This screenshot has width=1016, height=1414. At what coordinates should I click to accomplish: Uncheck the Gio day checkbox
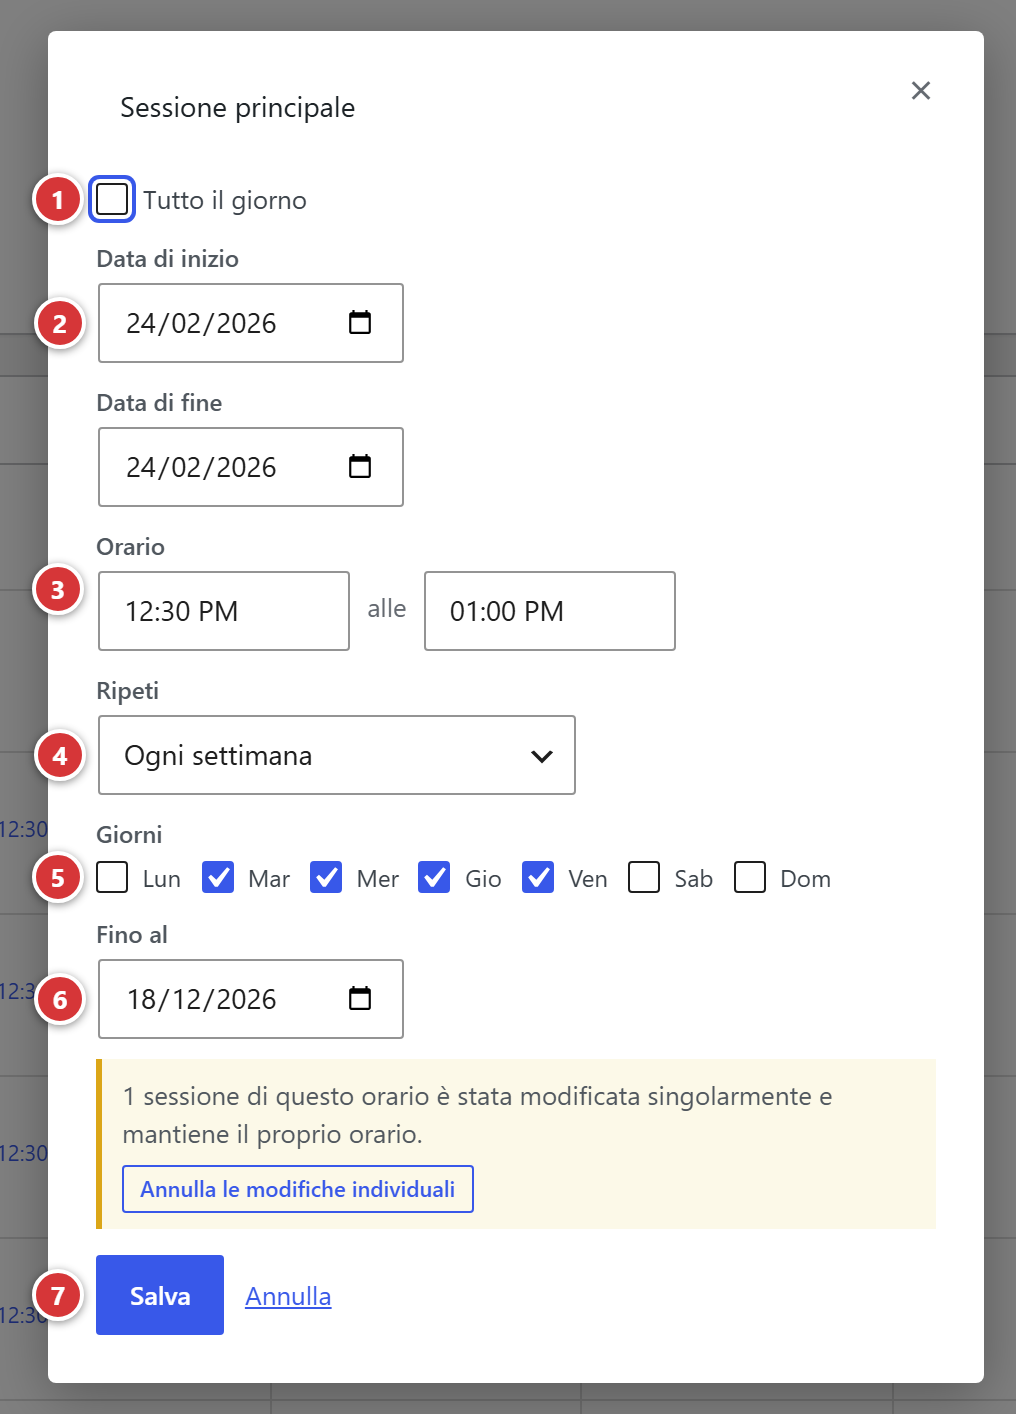pyautogui.click(x=434, y=877)
